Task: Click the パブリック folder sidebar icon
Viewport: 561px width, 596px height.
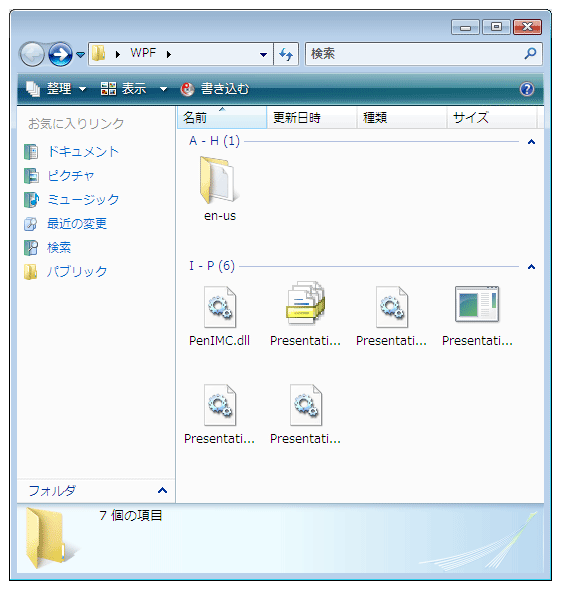Action: pyautogui.click(x=30, y=271)
